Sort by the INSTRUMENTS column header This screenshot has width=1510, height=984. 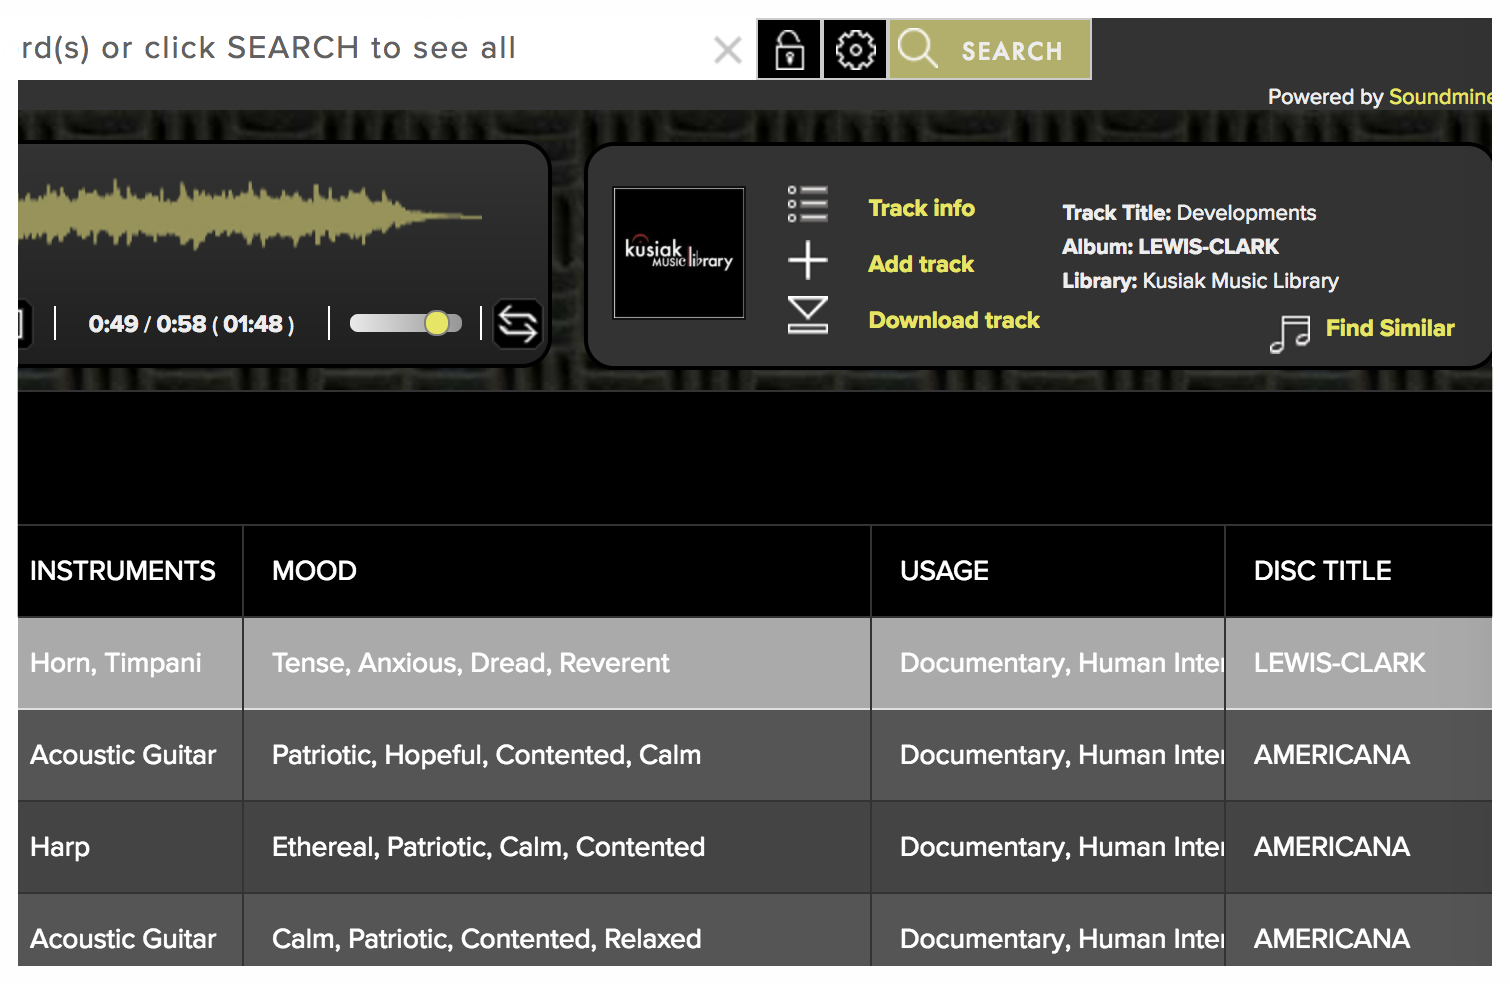point(123,571)
